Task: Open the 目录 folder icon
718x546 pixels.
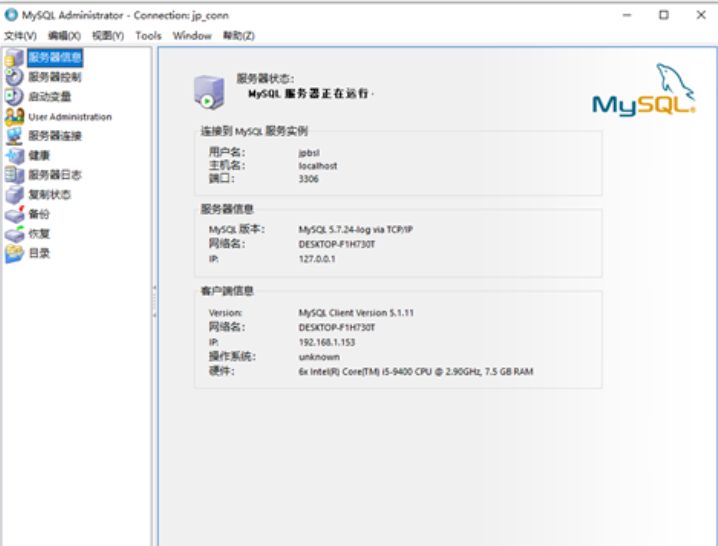Action: (x=14, y=253)
